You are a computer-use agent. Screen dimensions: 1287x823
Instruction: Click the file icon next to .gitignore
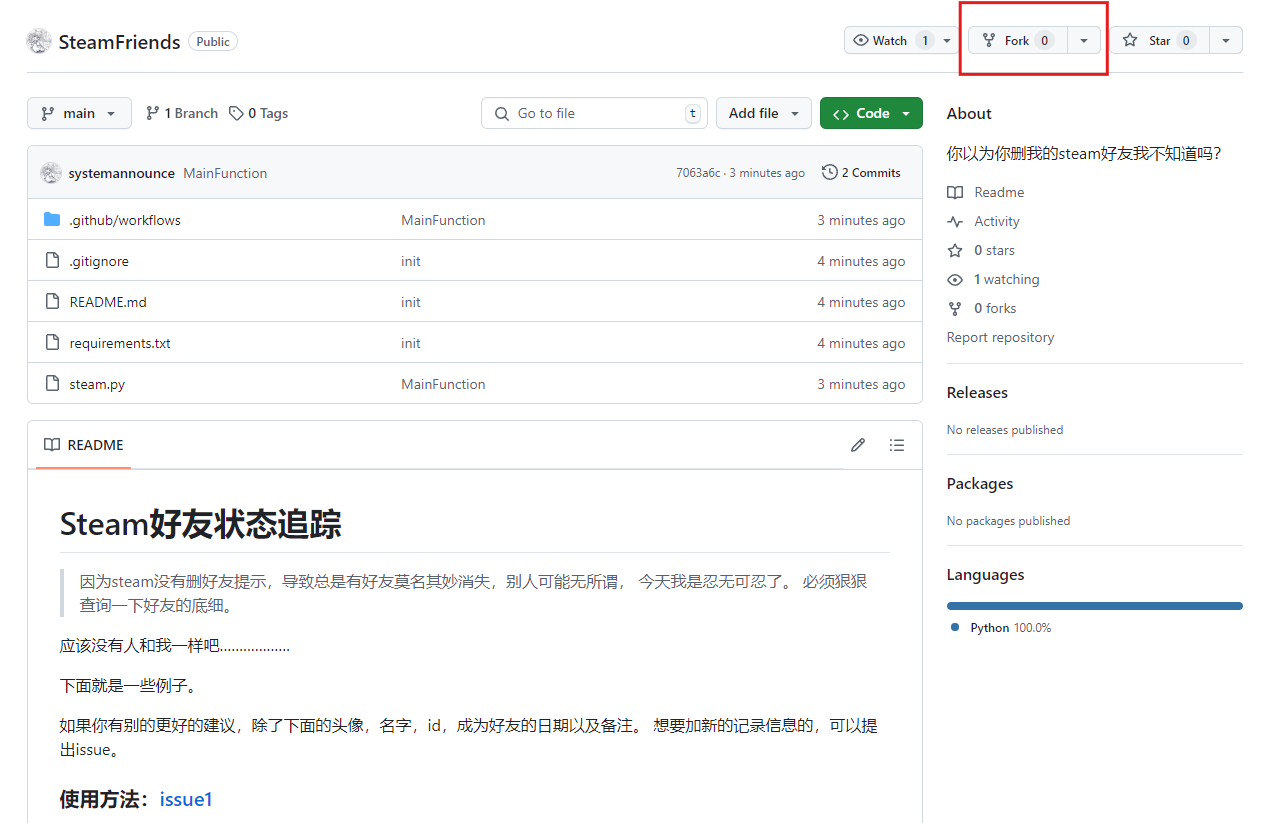coord(52,261)
